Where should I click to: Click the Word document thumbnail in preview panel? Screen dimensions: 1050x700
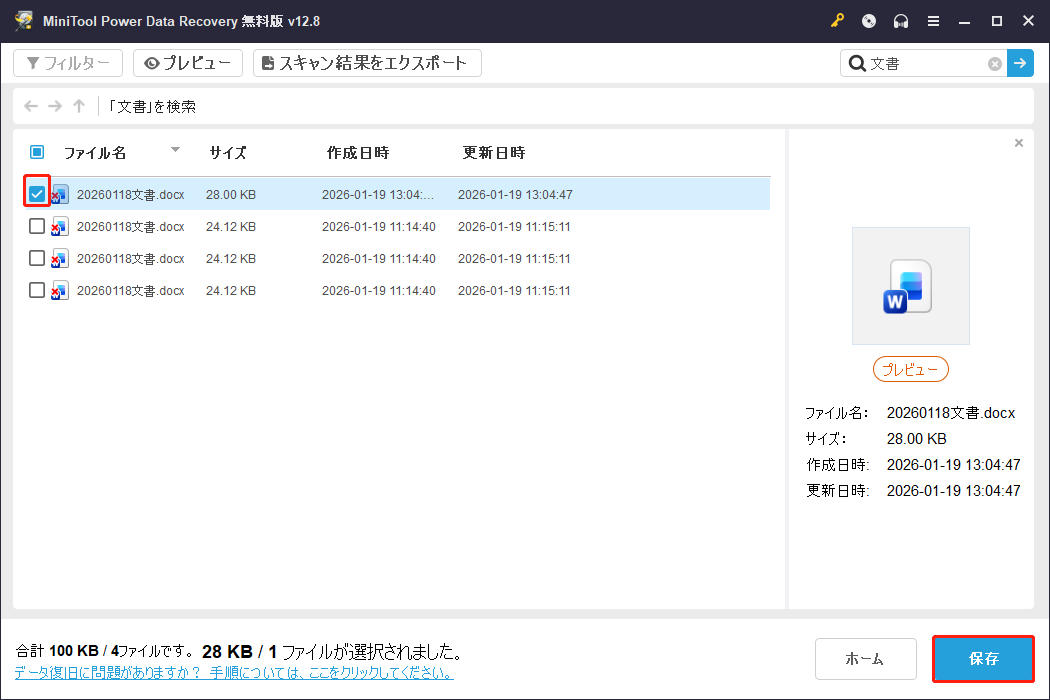[910, 286]
